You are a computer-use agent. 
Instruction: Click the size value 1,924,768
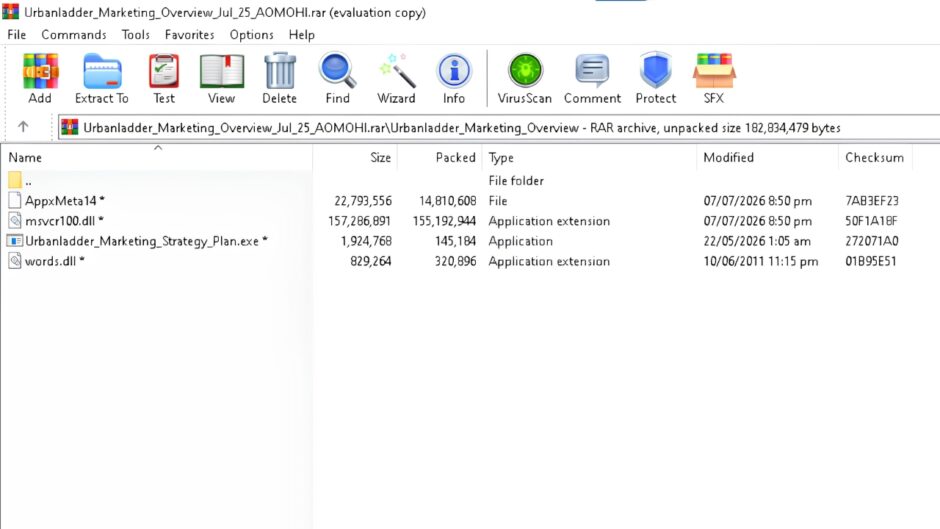pyautogui.click(x=366, y=241)
